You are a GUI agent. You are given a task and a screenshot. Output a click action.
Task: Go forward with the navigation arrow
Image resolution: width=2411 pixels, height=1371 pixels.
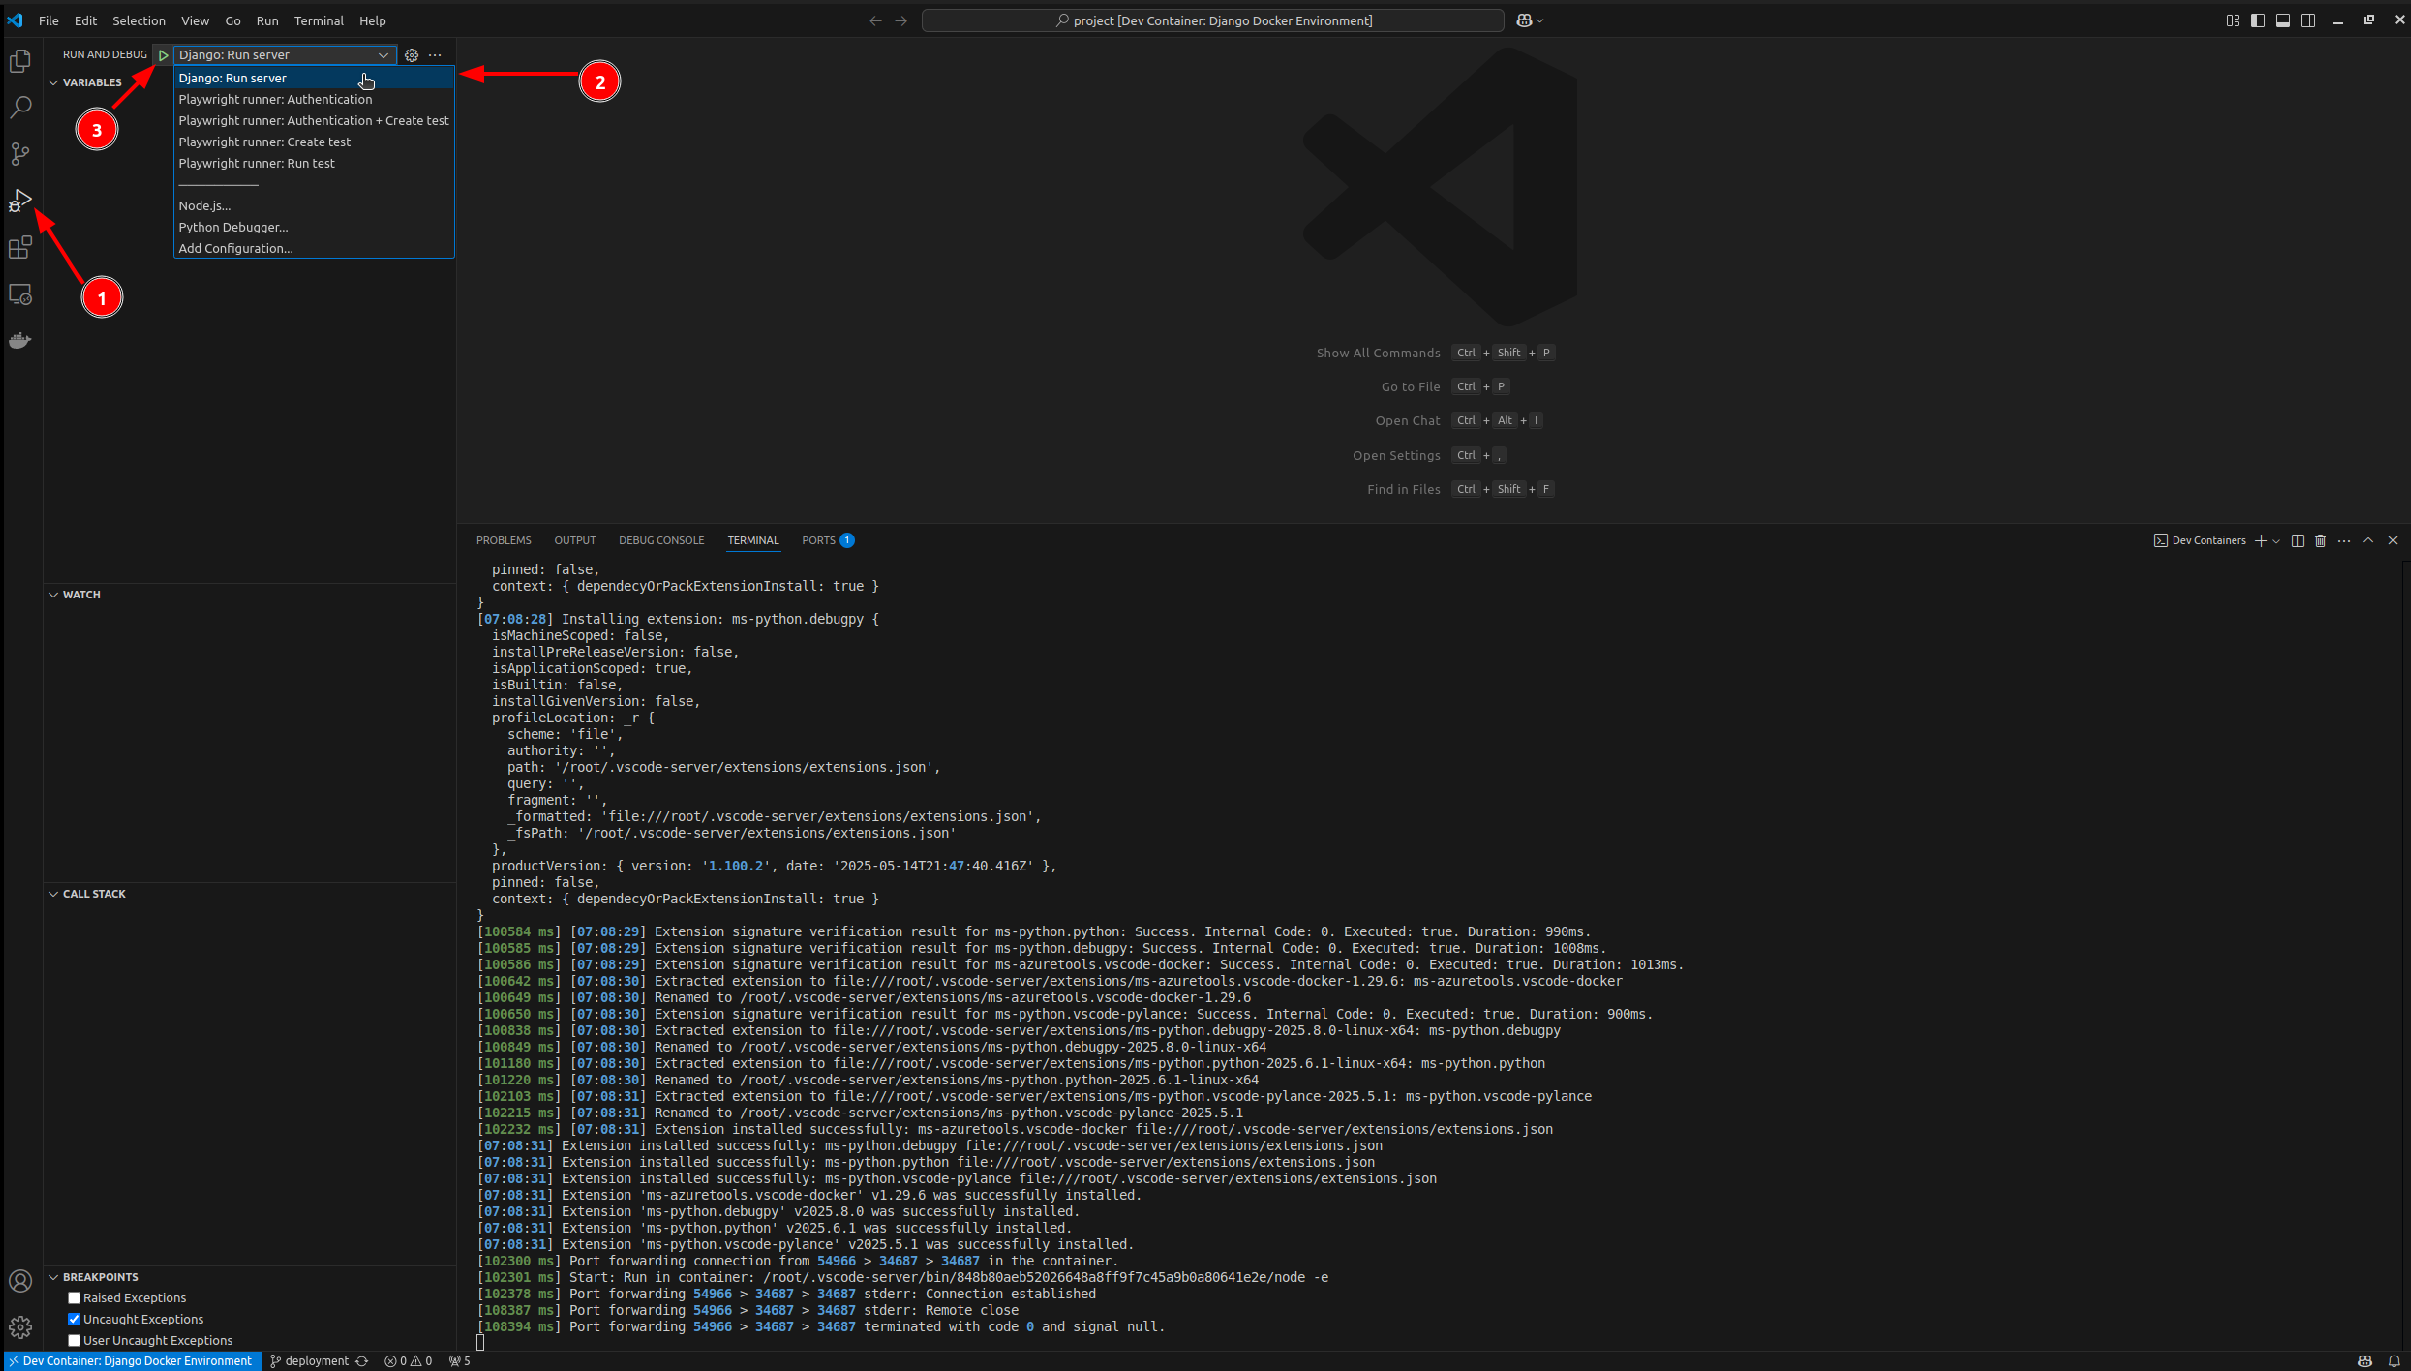pos(901,21)
